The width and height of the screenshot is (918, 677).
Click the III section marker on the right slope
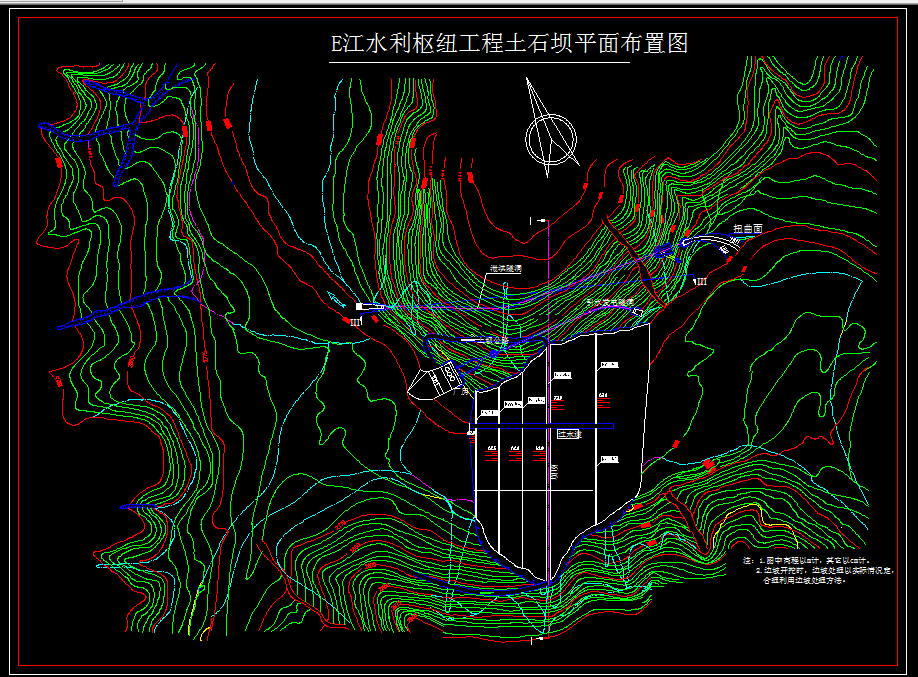point(700,281)
